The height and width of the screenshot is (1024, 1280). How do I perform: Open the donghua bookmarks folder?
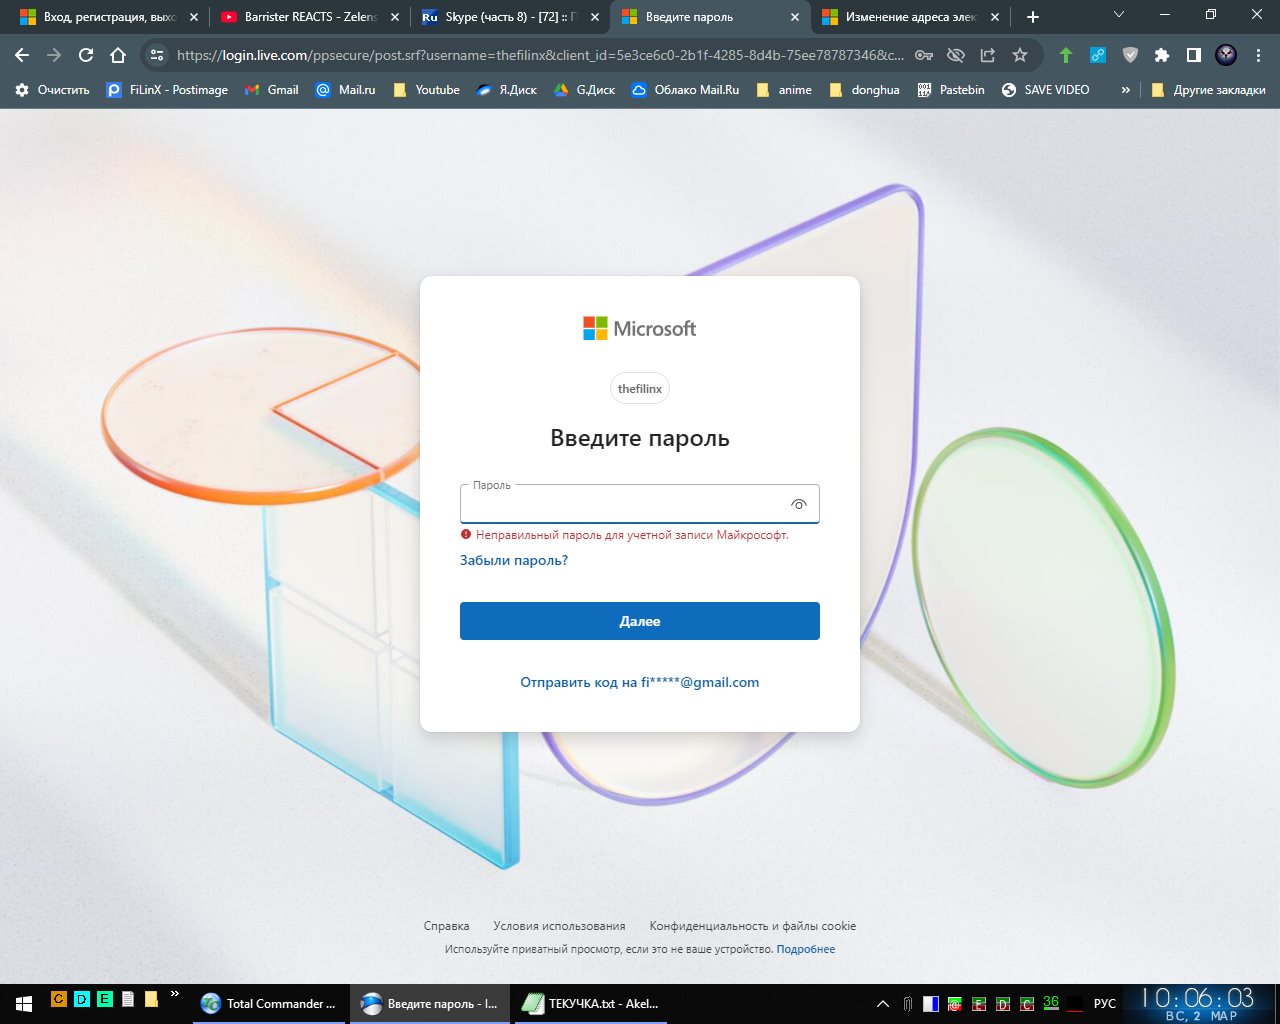pos(865,90)
